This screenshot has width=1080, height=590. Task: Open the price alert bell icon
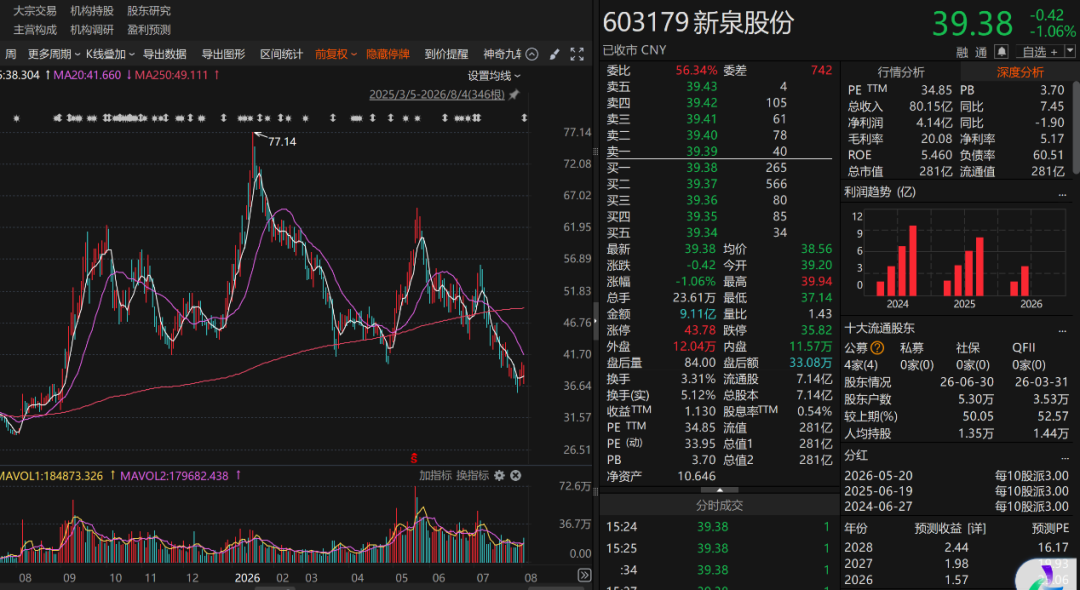pos(1001,52)
